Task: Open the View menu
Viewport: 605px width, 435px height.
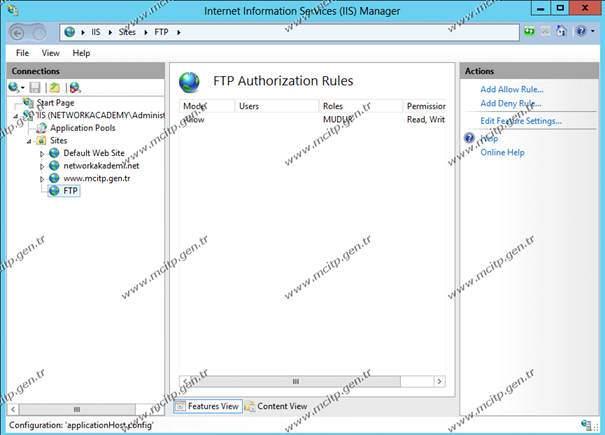Action: (51, 53)
